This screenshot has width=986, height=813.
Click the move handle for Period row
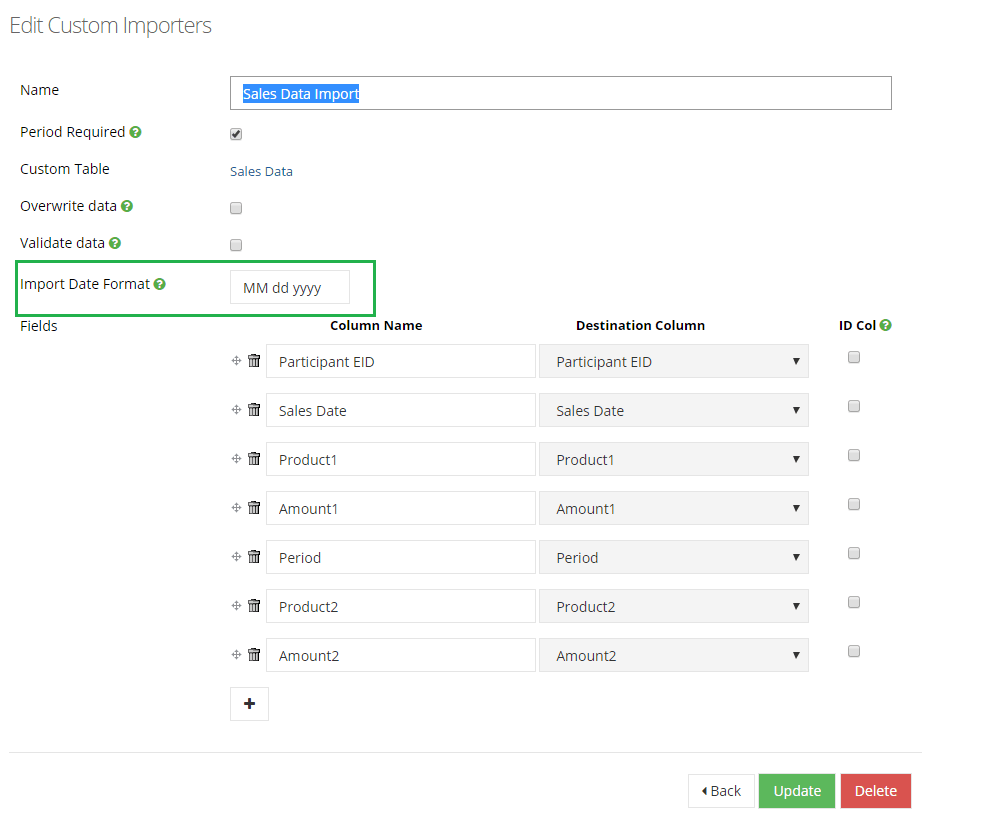(x=236, y=556)
